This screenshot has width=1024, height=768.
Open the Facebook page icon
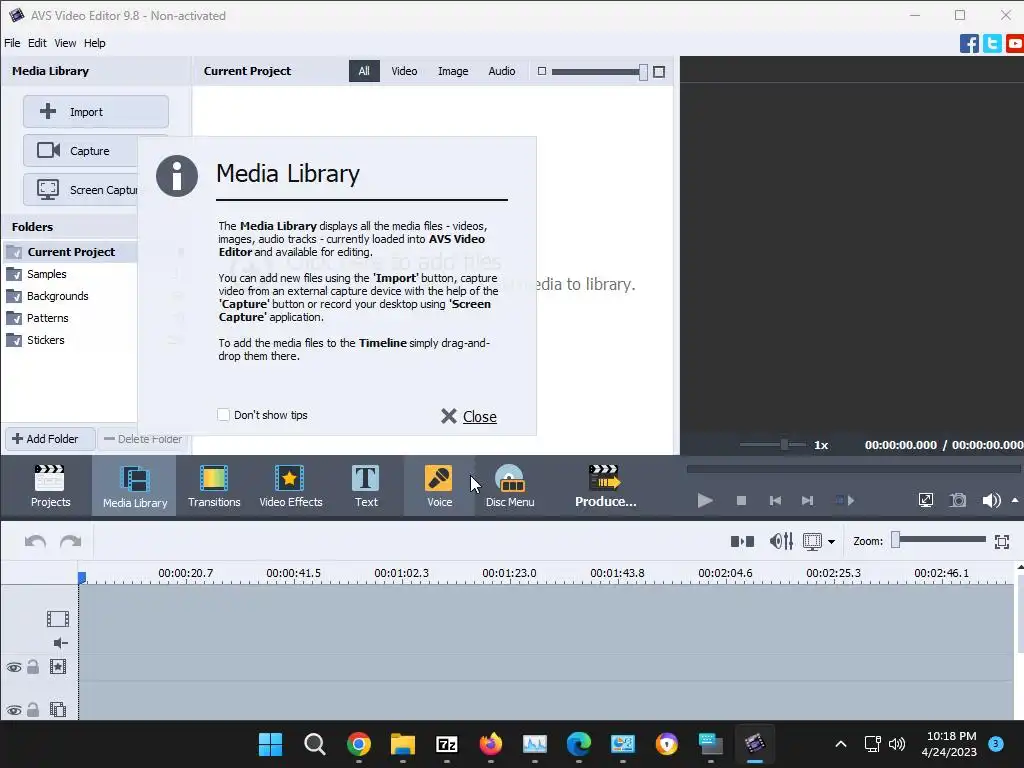click(x=969, y=44)
